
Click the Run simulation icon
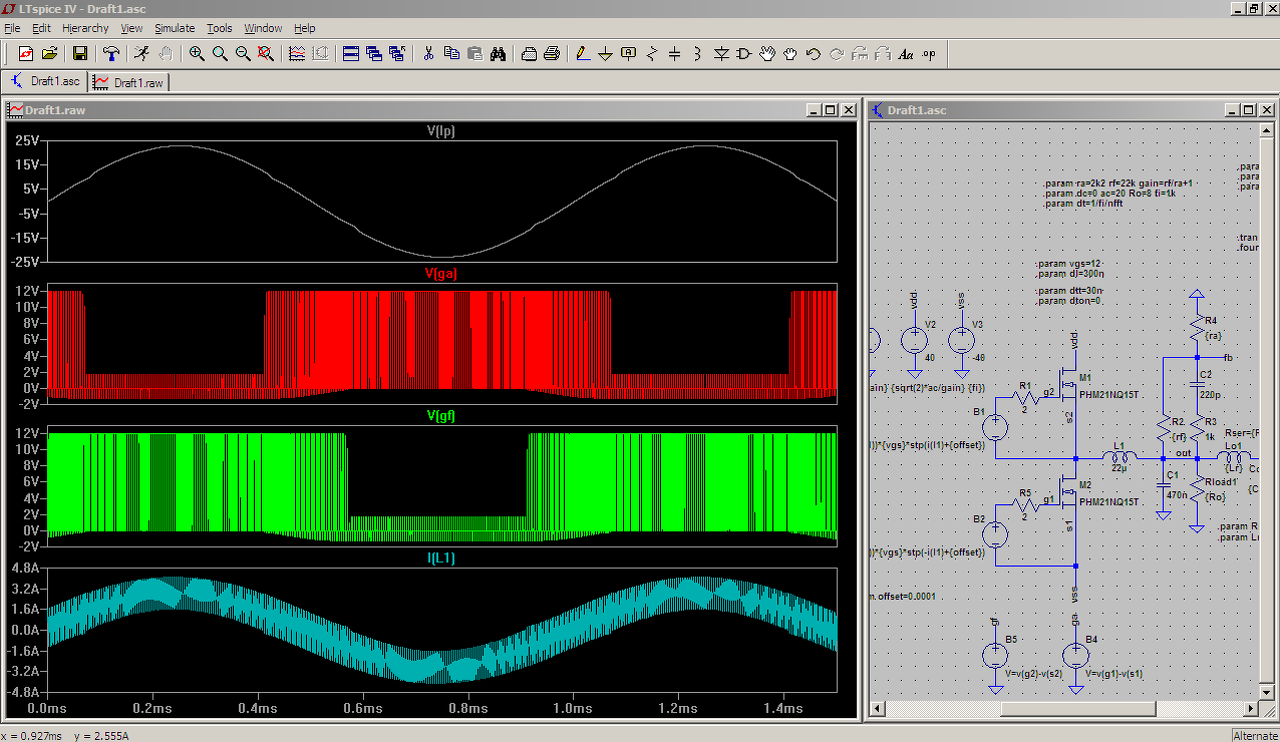coord(142,54)
